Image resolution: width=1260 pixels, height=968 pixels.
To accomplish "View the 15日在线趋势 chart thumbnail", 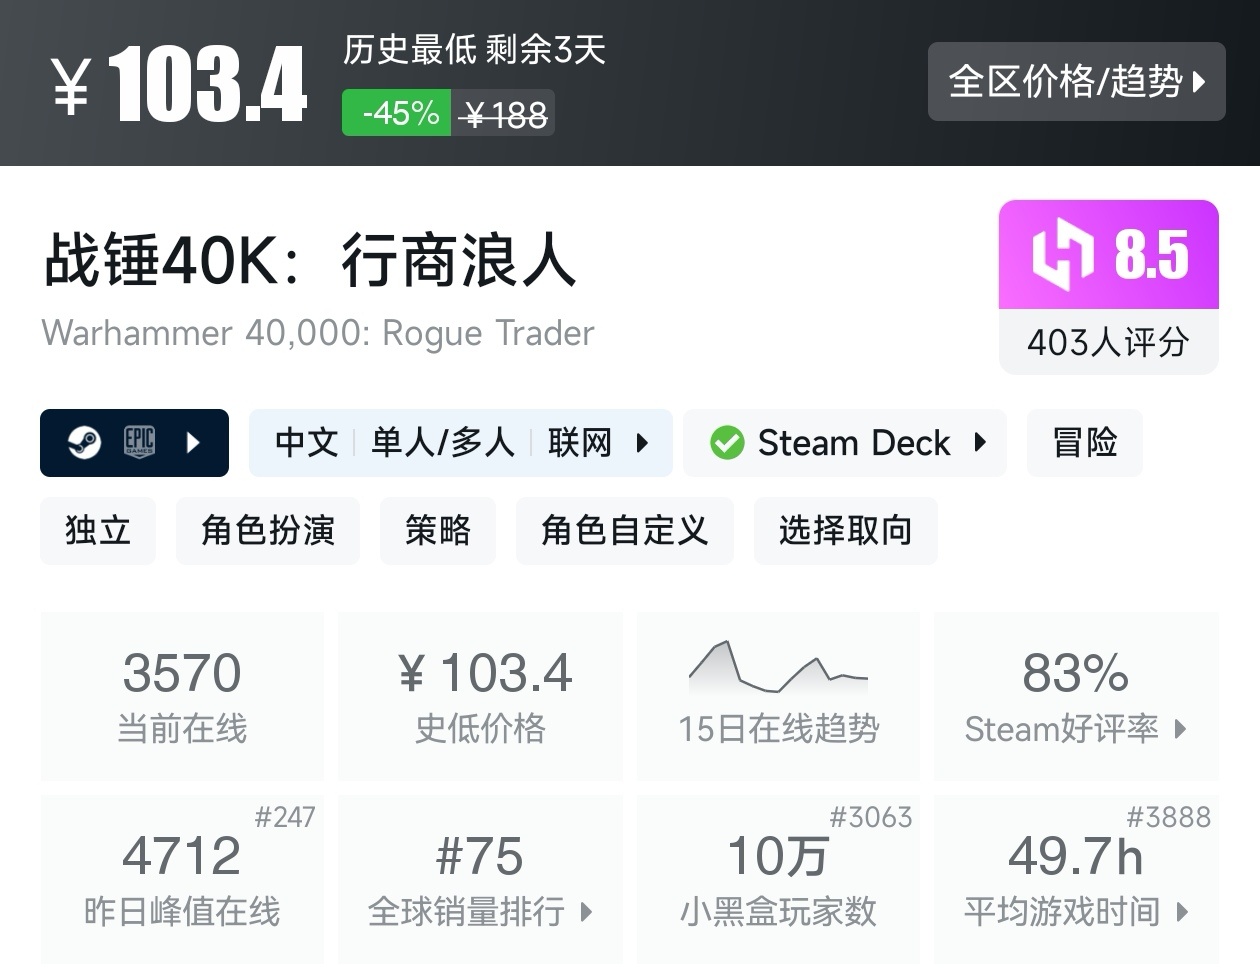I will [x=778, y=667].
